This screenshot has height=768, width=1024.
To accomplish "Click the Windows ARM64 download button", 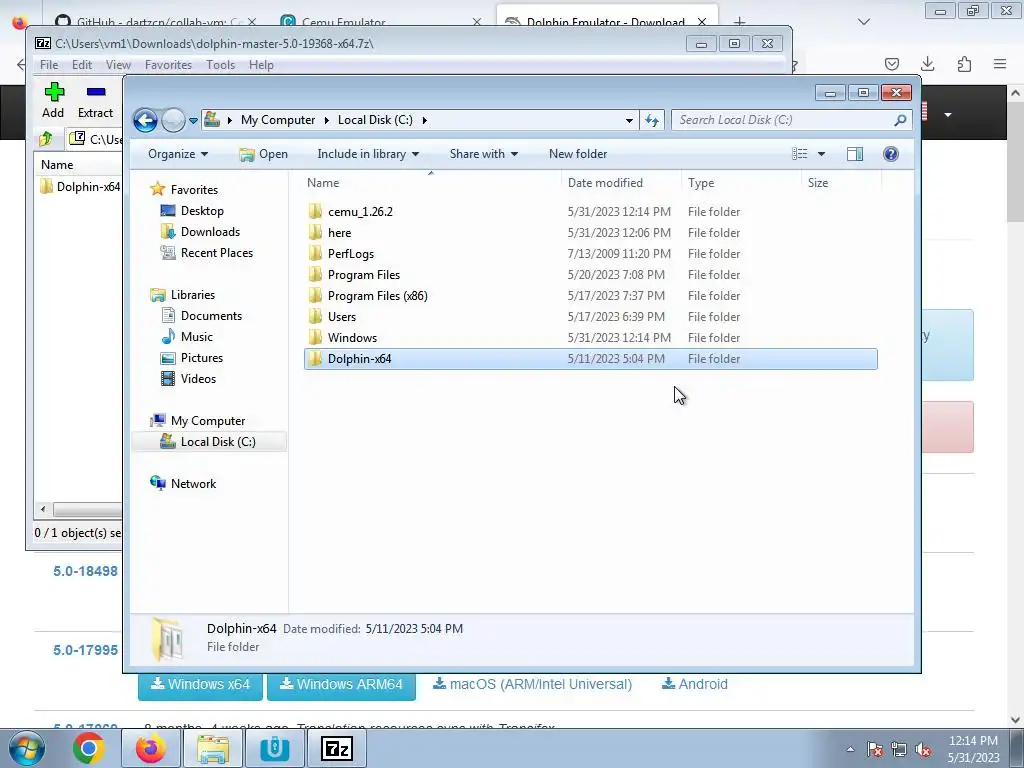I will pos(342,685).
